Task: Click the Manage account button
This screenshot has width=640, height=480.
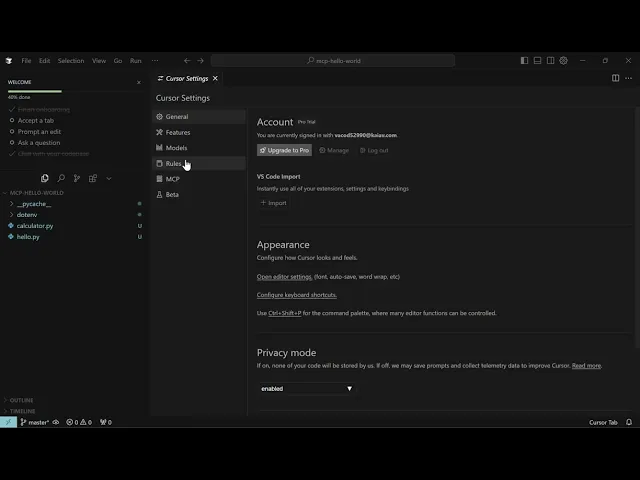Action: [334, 150]
